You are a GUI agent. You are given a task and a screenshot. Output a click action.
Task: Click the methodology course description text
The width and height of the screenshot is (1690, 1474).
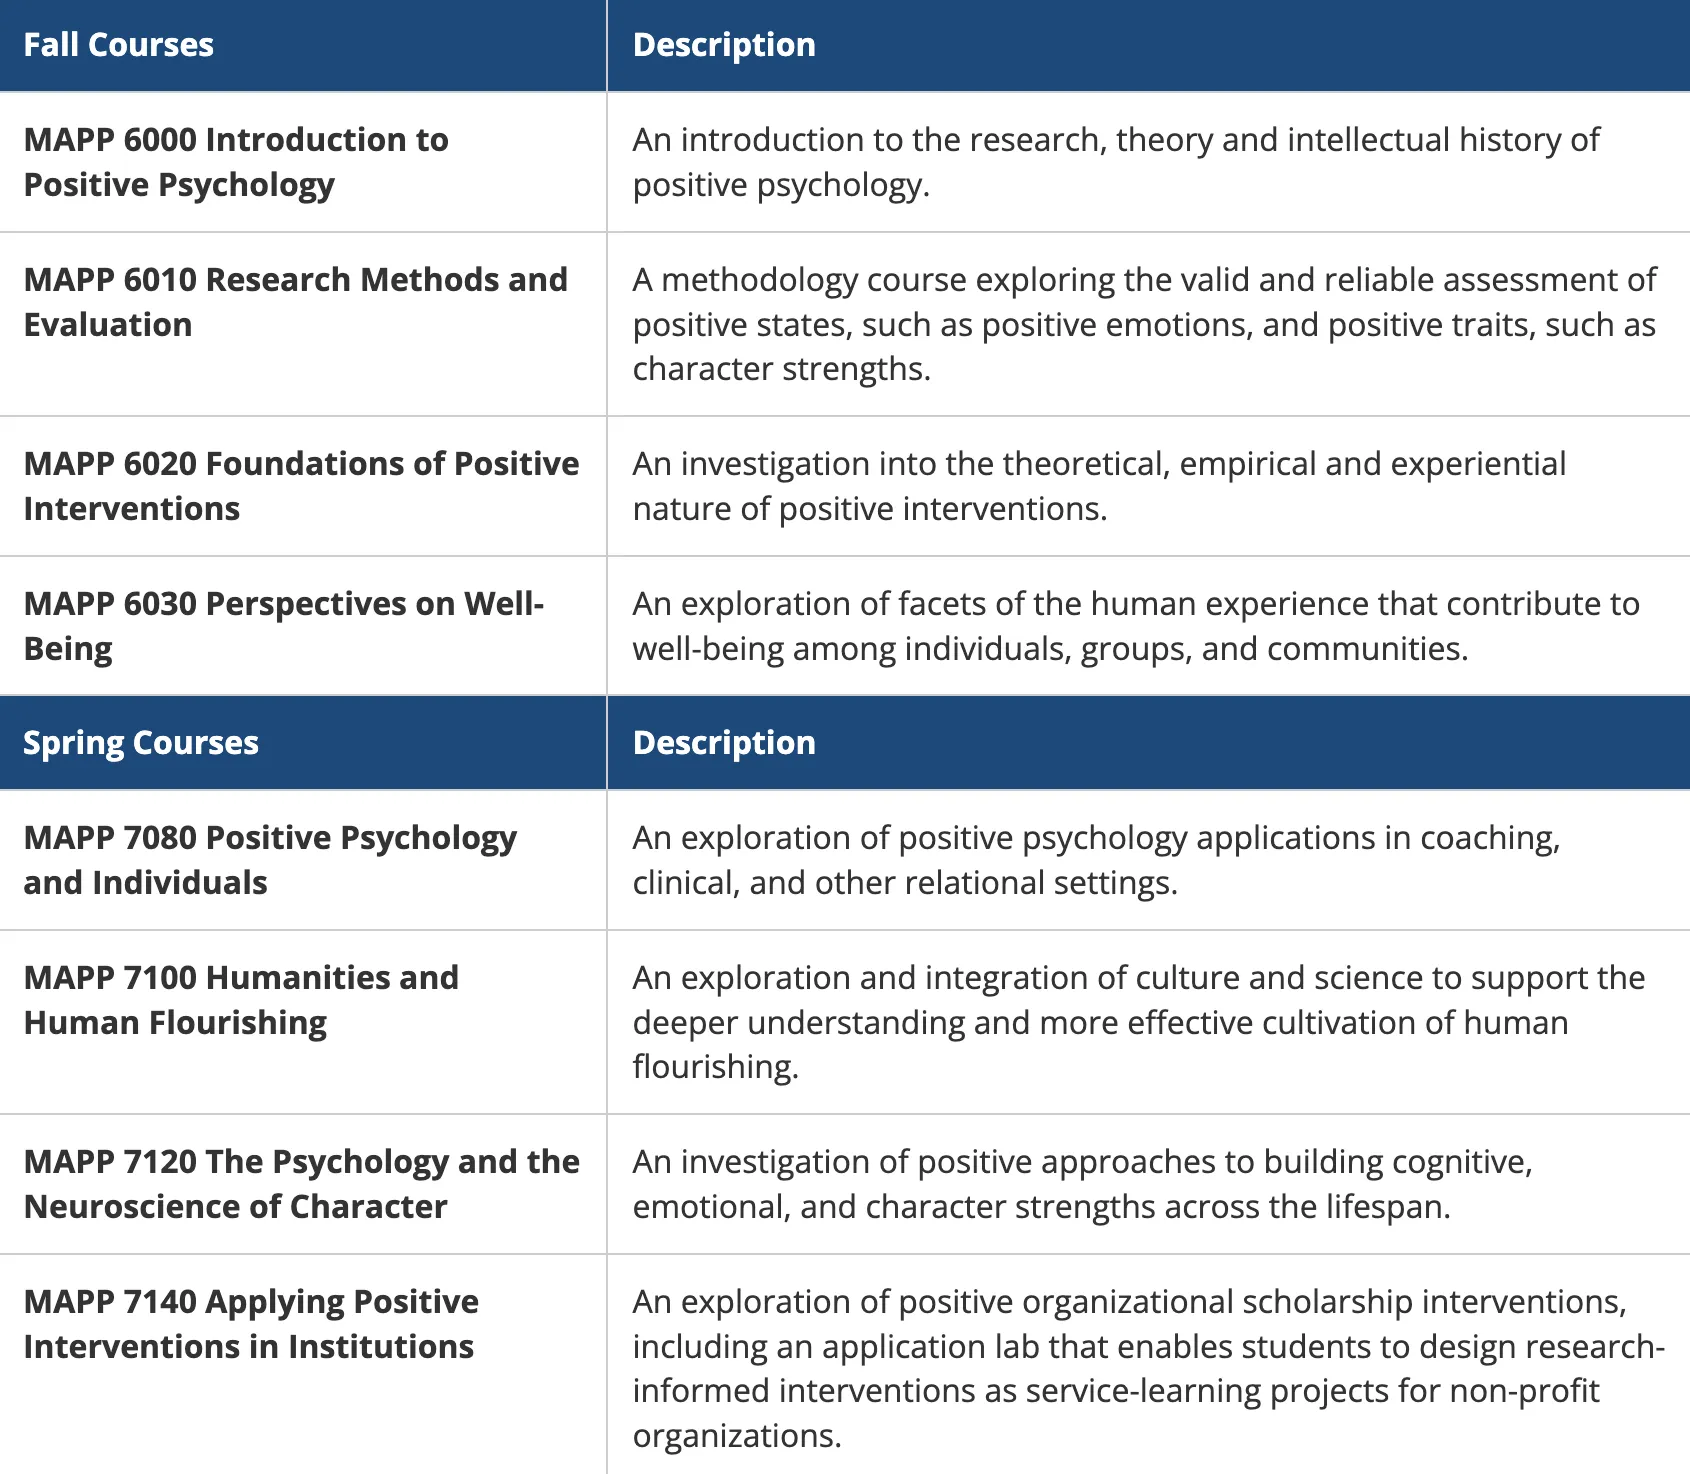1143,324
